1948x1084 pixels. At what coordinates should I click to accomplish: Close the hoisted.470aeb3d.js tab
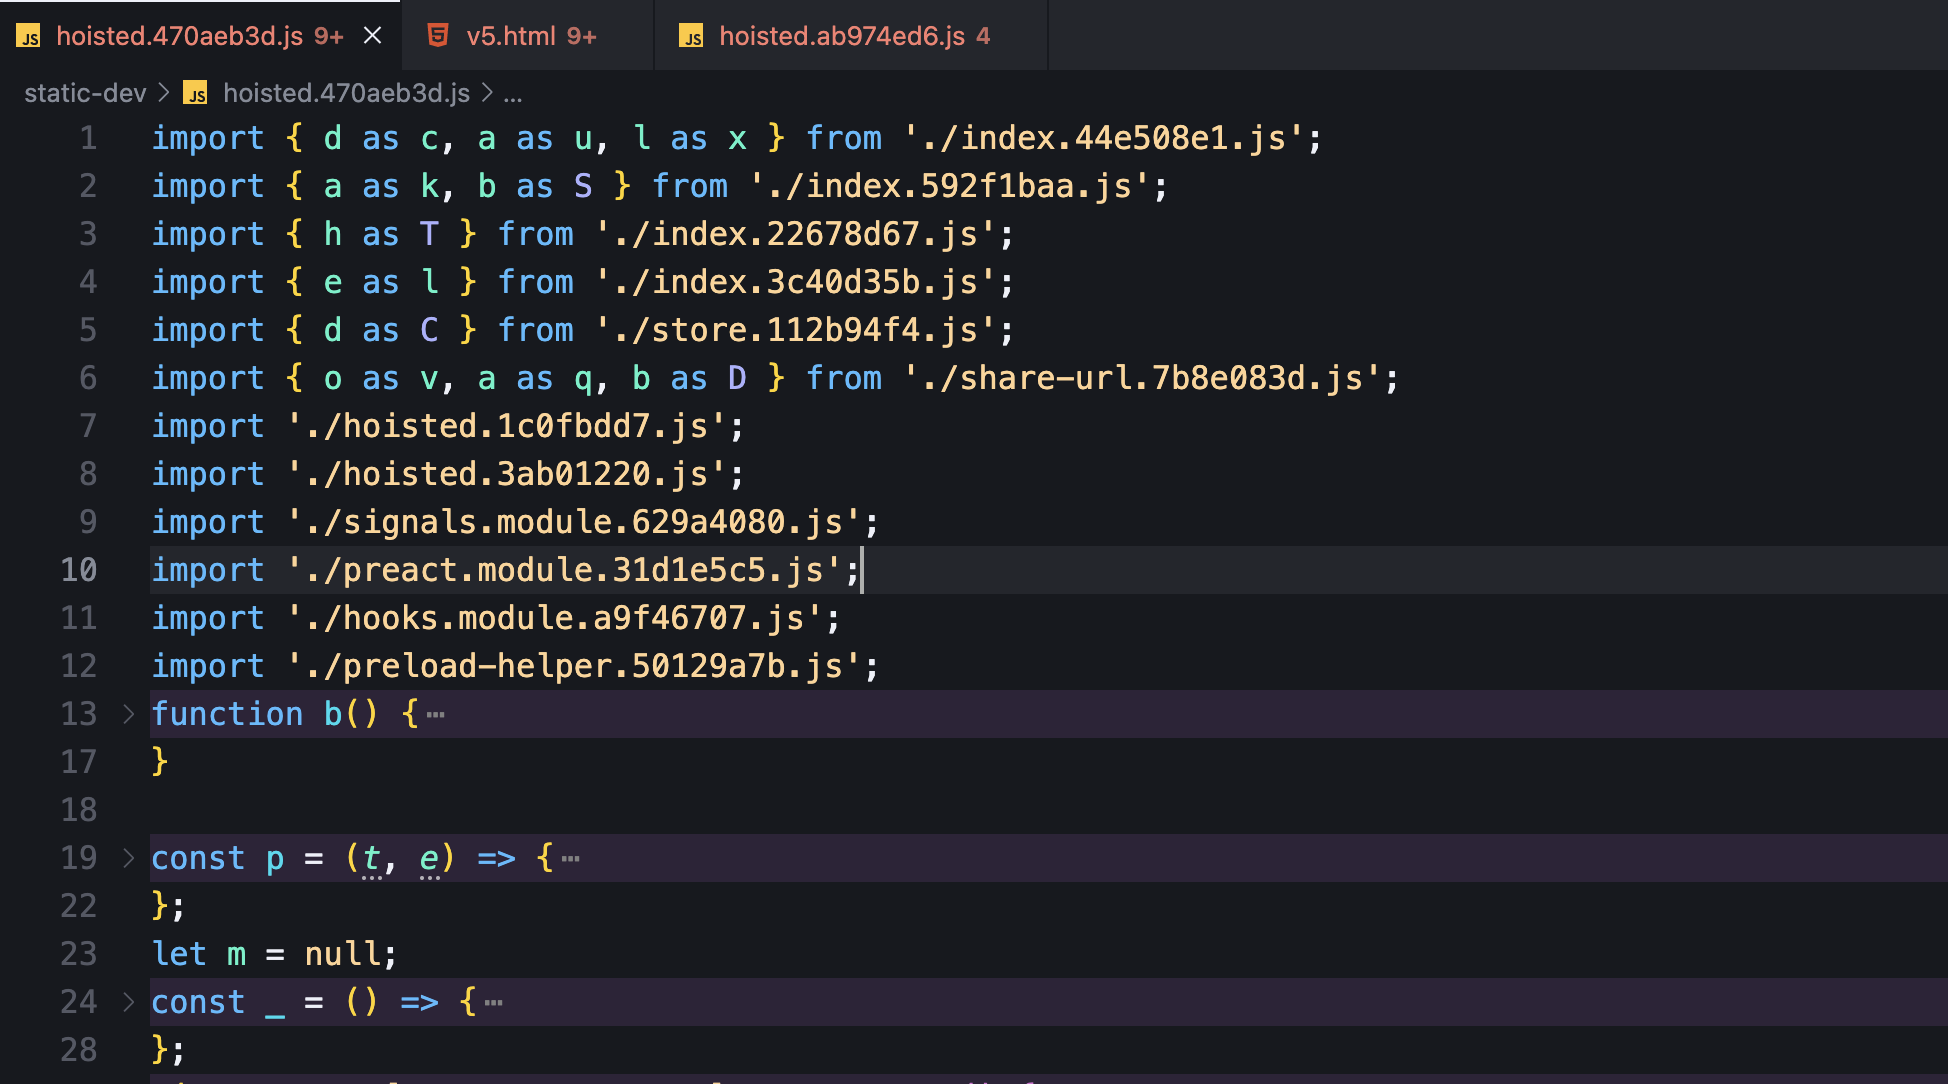[372, 35]
